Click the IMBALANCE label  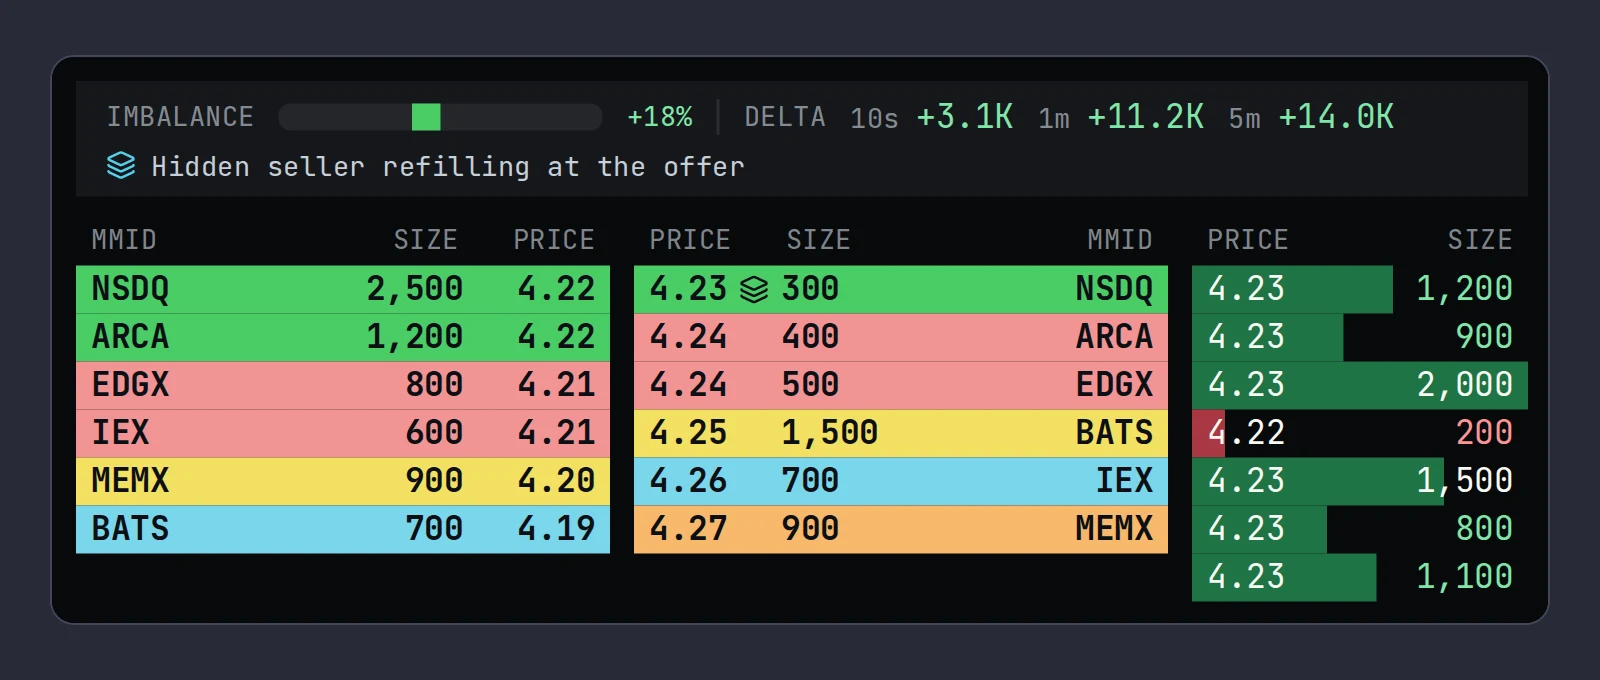180,117
